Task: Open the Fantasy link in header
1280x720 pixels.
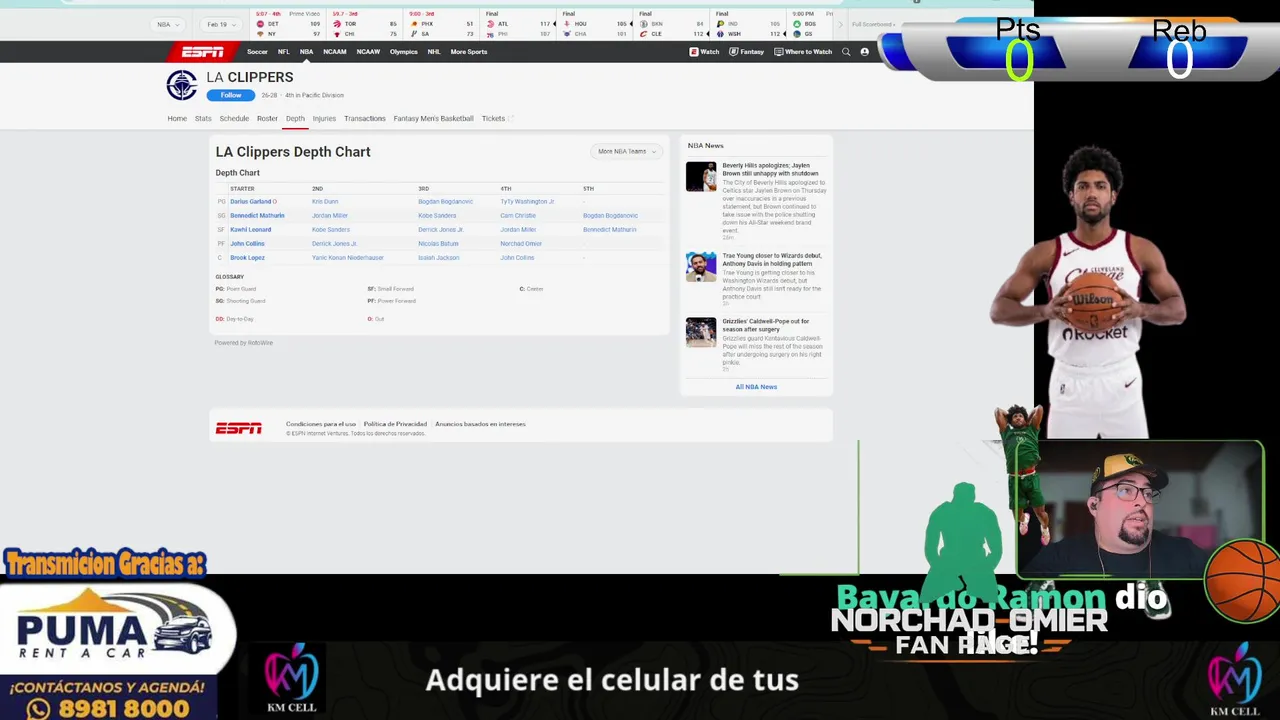Action: pos(747,52)
